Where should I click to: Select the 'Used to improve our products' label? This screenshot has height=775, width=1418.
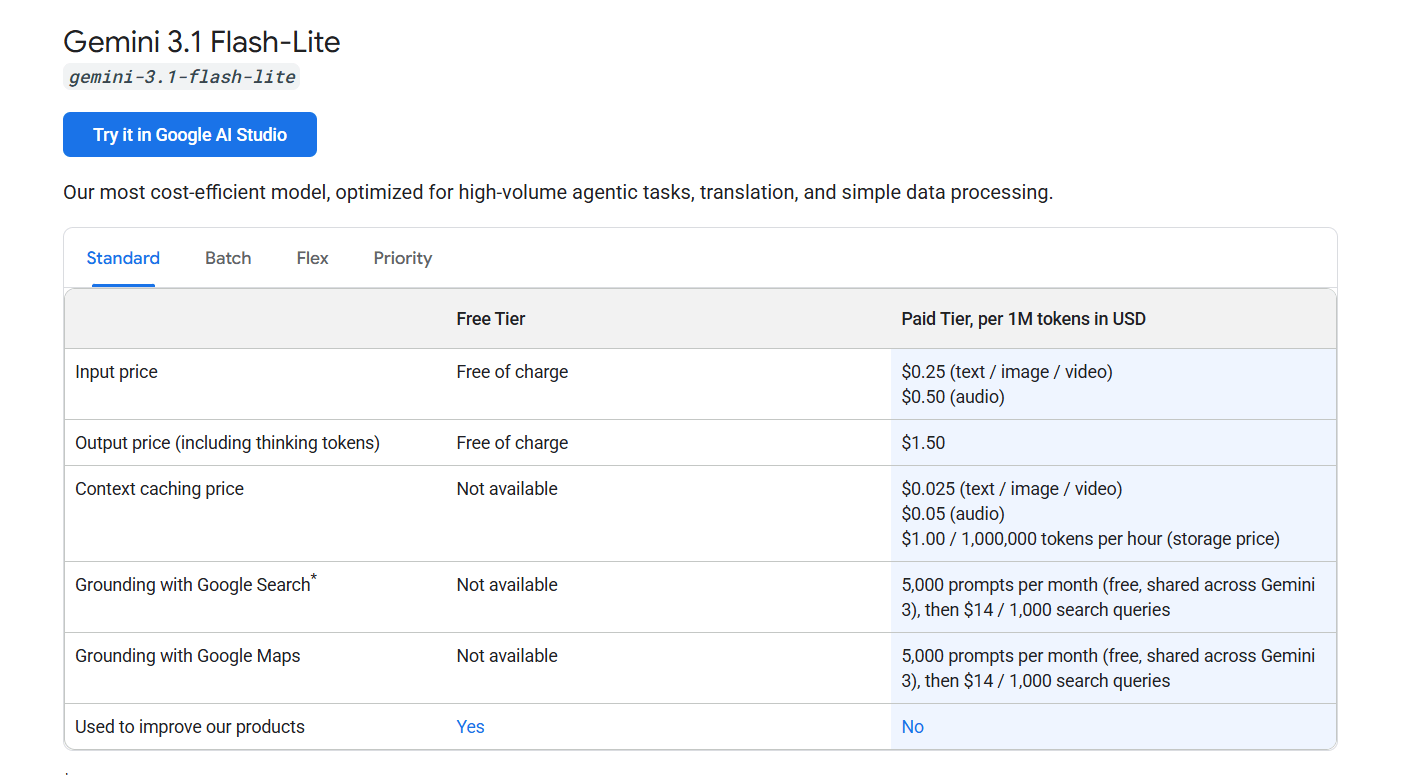point(190,727)
